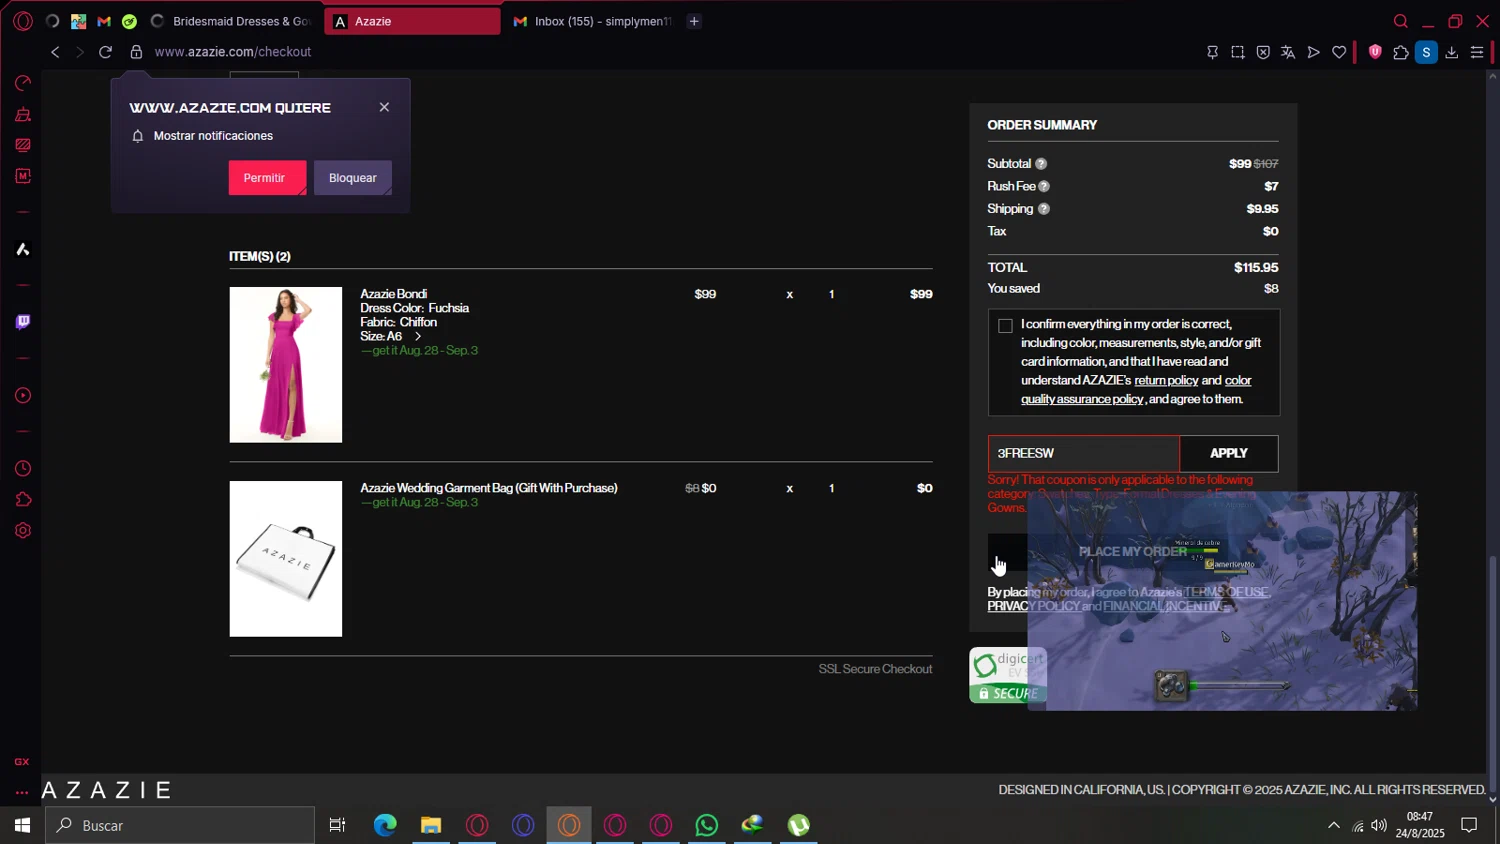Open the downloads panel
The width and height of the screenshot is (1500, 844).
1452,52
